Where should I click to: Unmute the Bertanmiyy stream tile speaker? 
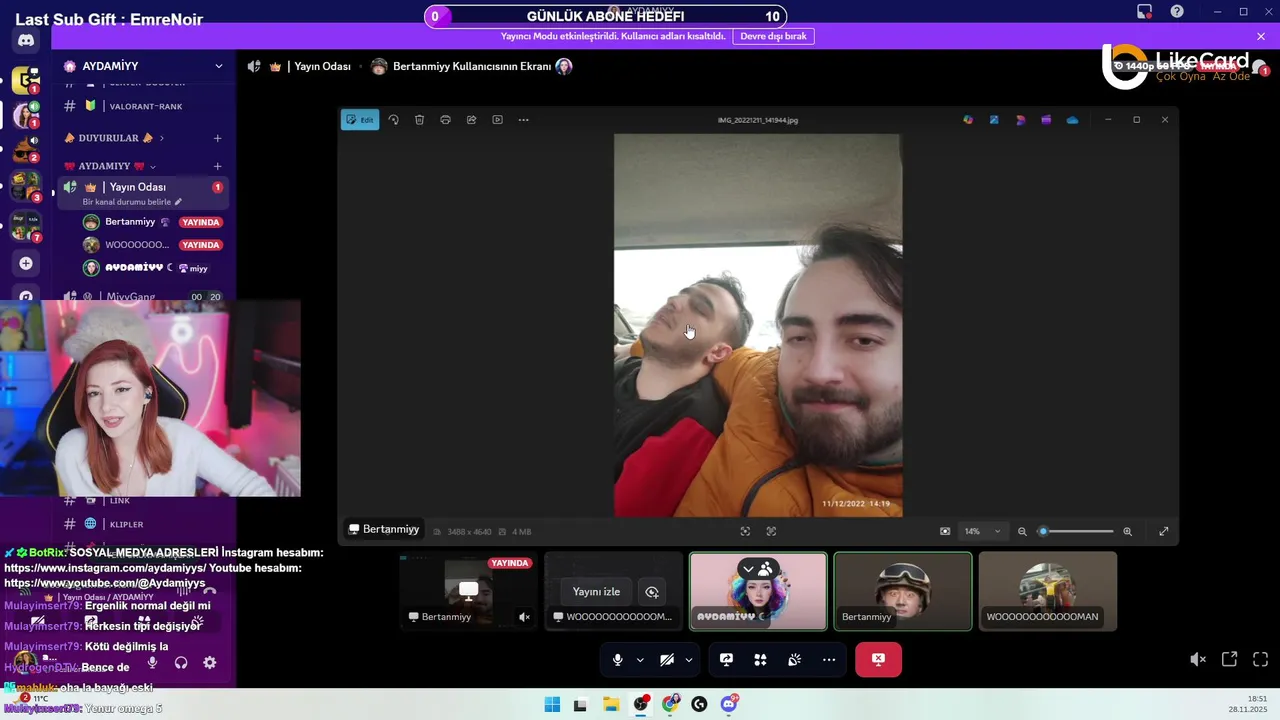click(x=524, y=617)
